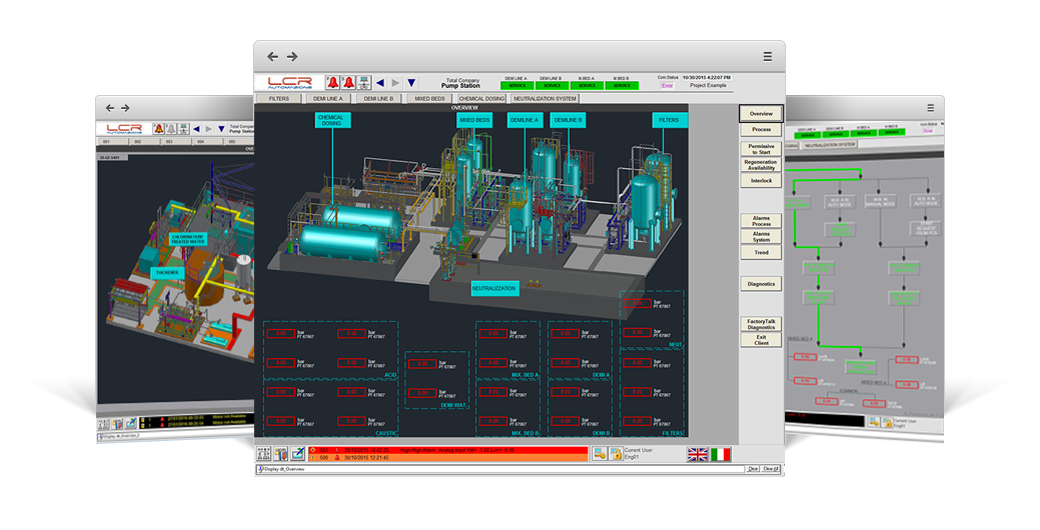Click the first red alarm bell icon in center window
This screenshot has width=1040, height=530.
click(x=332, y=83)
